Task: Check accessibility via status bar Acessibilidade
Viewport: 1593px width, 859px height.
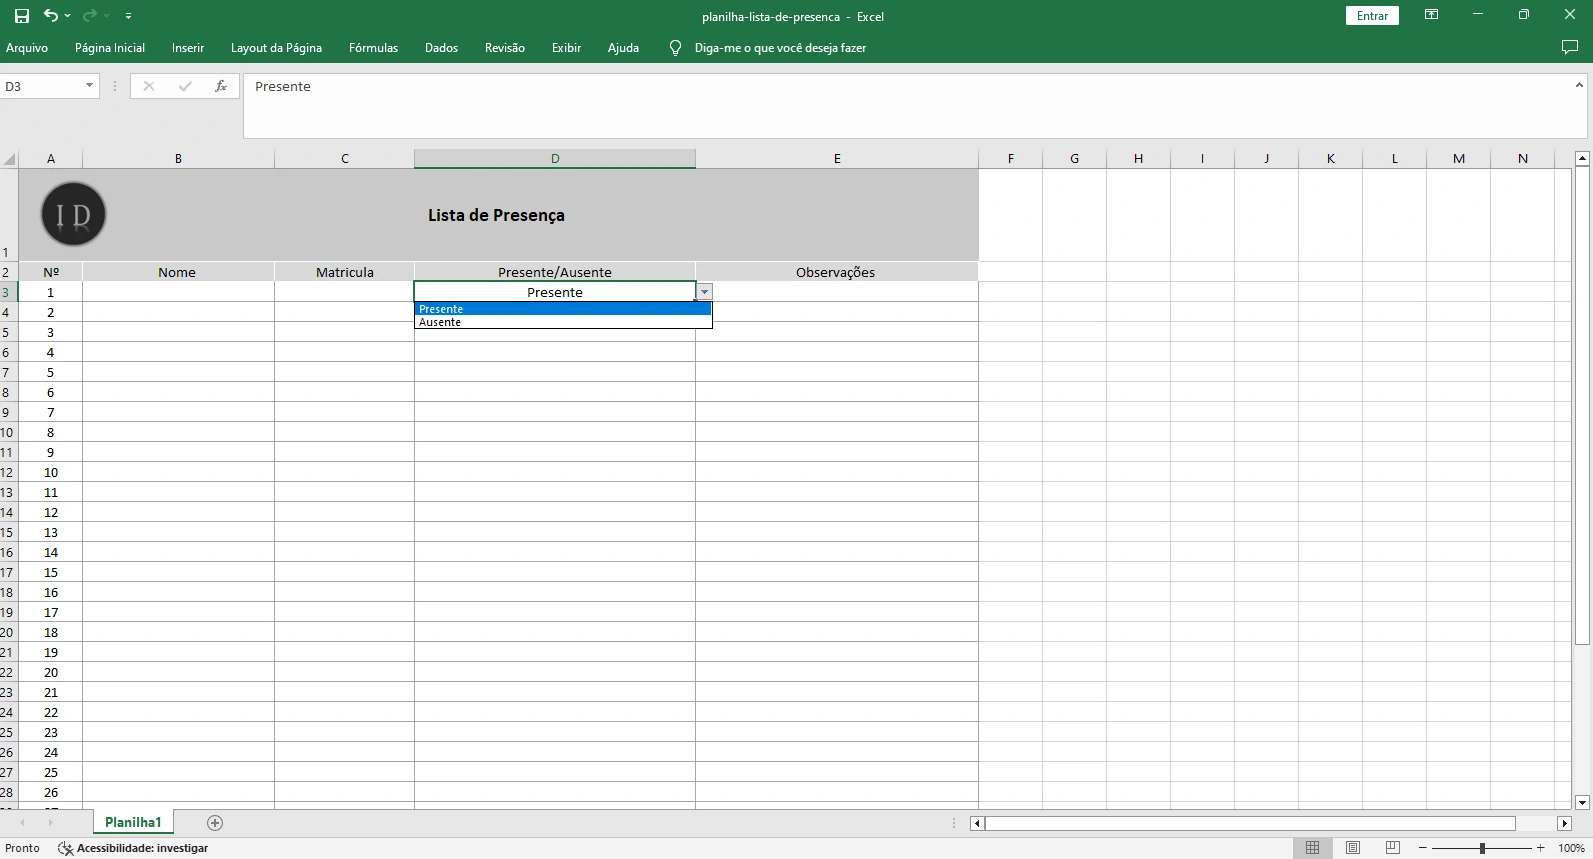Action: click(x=134, y=848)
